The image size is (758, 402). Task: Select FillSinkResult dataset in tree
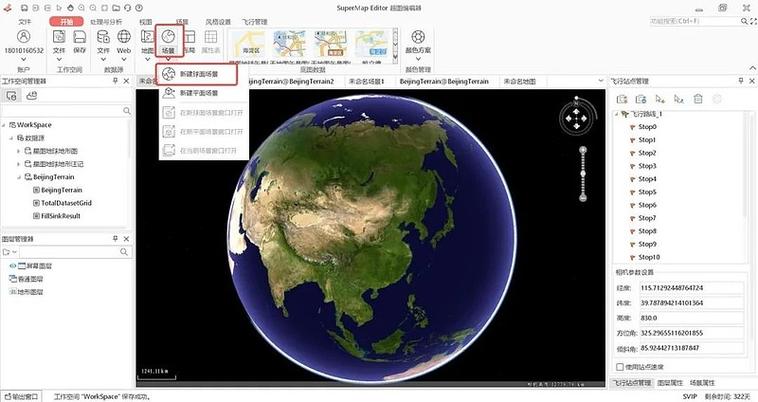click(x=60, y=216)
